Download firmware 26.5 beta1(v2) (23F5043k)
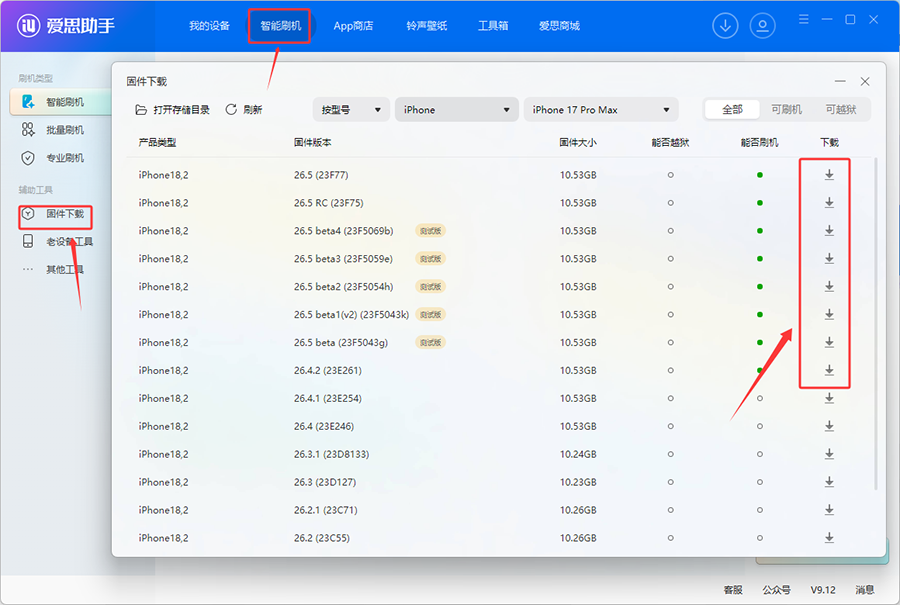The image size is (900, 605). pos(829,314)
